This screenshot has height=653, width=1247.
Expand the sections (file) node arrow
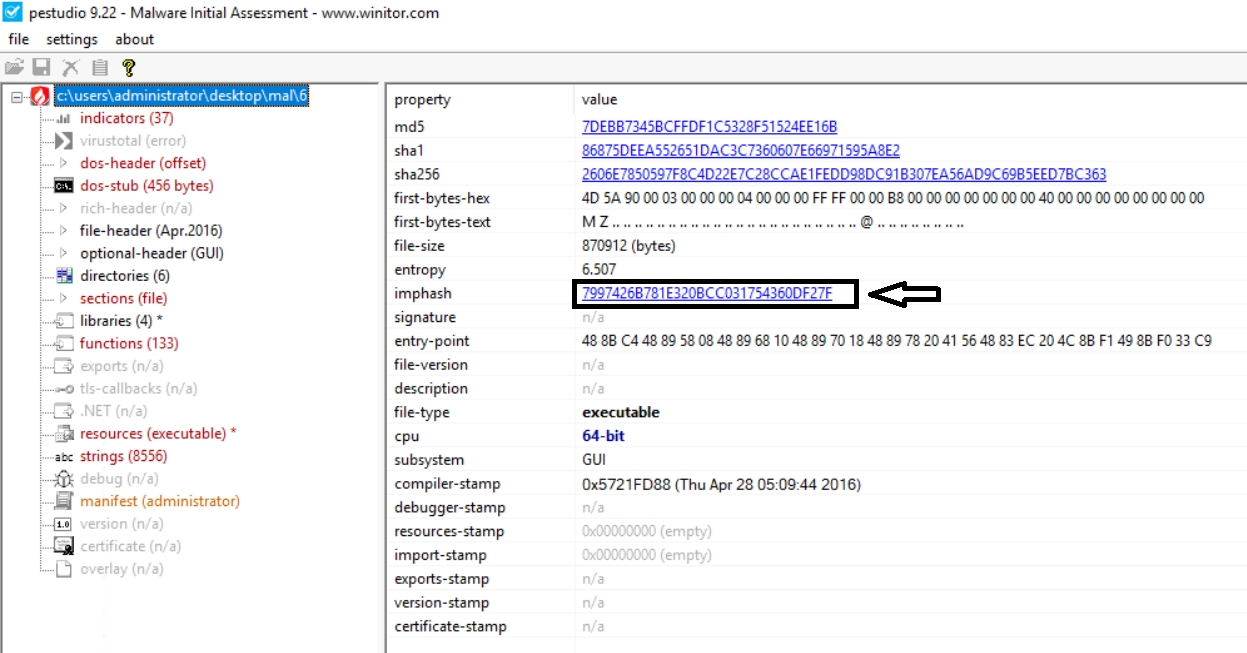coord(63,298)
